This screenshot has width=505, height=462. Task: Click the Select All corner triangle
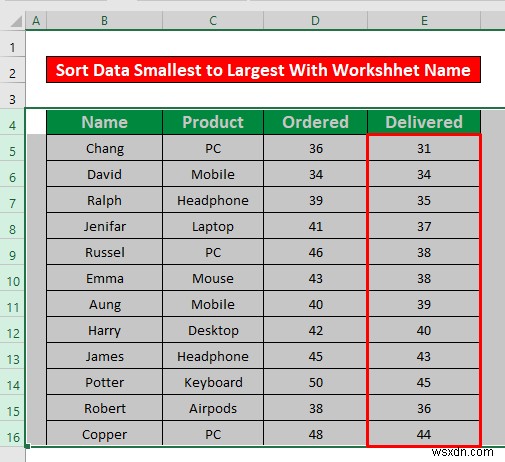coord(16,21)
